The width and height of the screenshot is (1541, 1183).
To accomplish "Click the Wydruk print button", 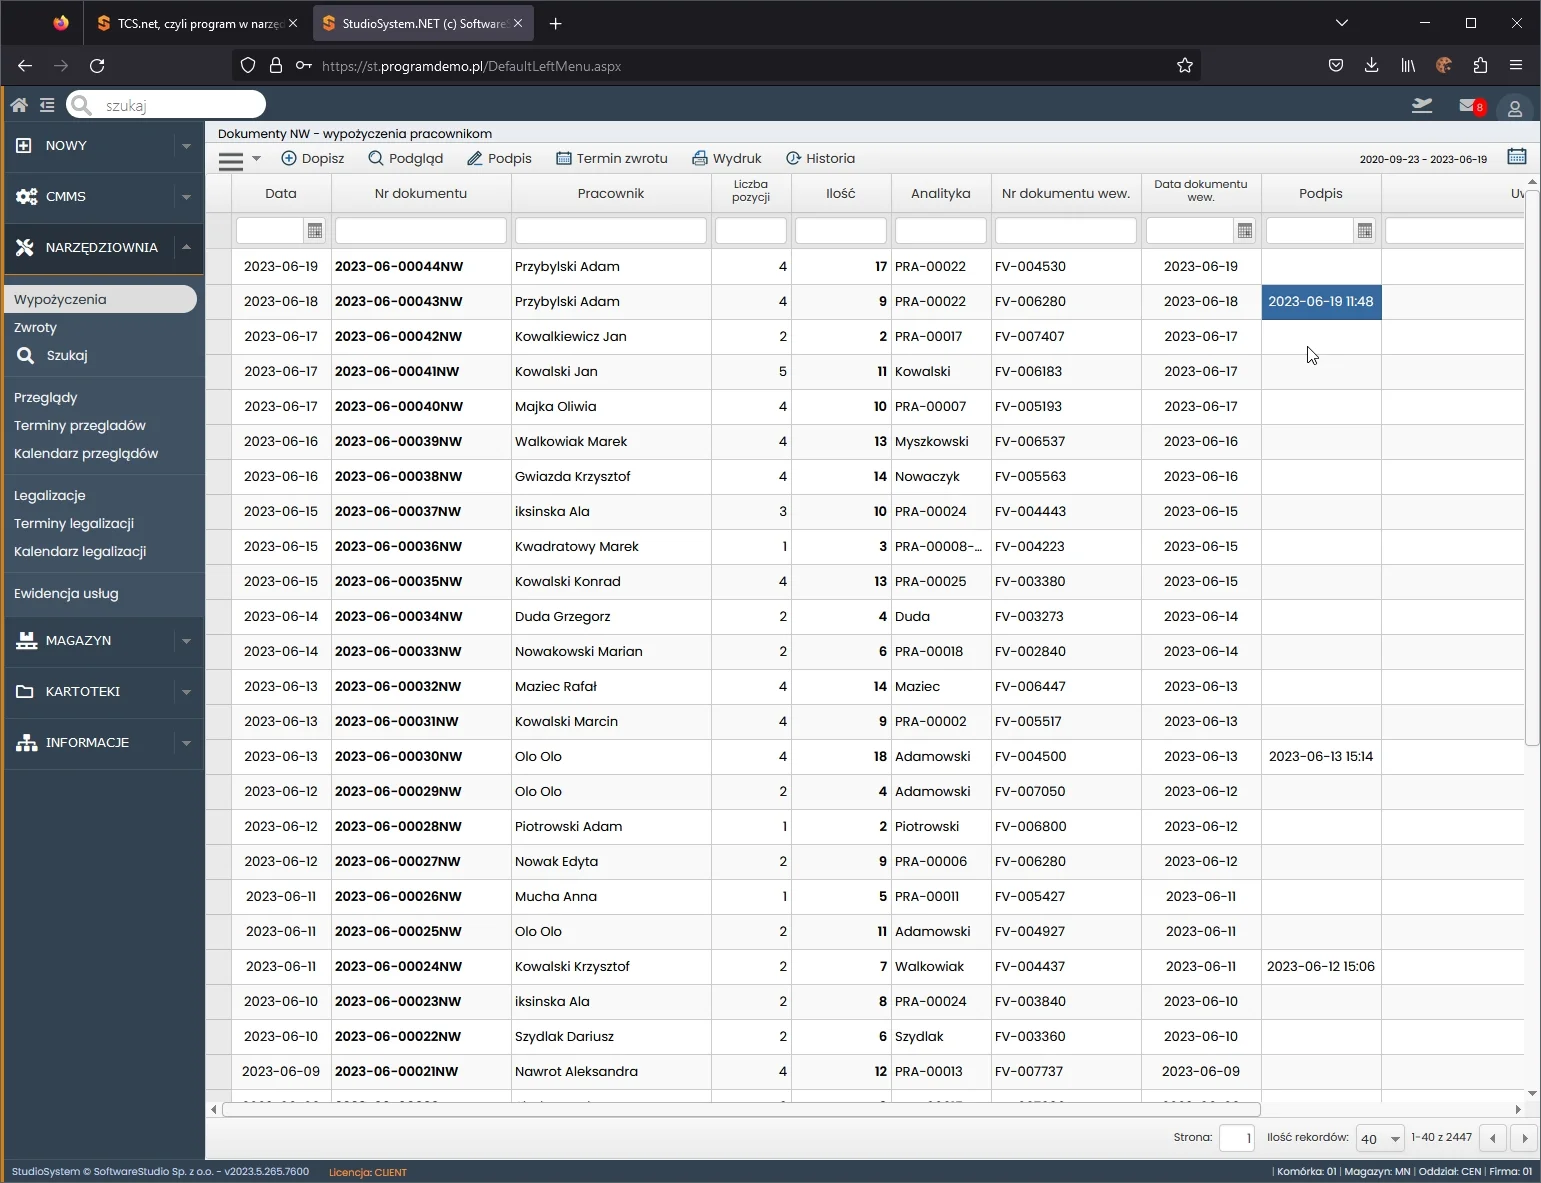I will pos(727,158).
